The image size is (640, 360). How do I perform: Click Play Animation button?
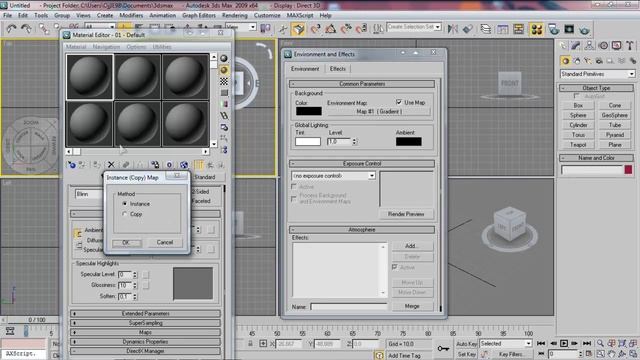(564, 344)
